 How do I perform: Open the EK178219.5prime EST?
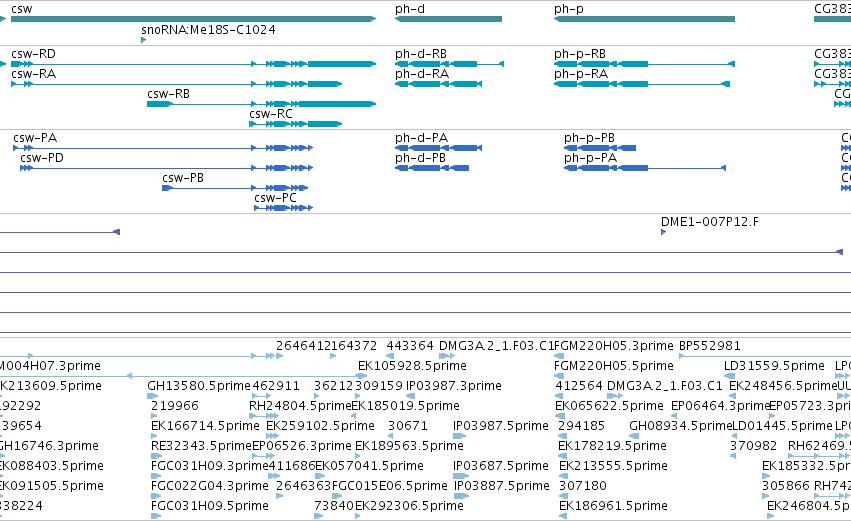612,446
